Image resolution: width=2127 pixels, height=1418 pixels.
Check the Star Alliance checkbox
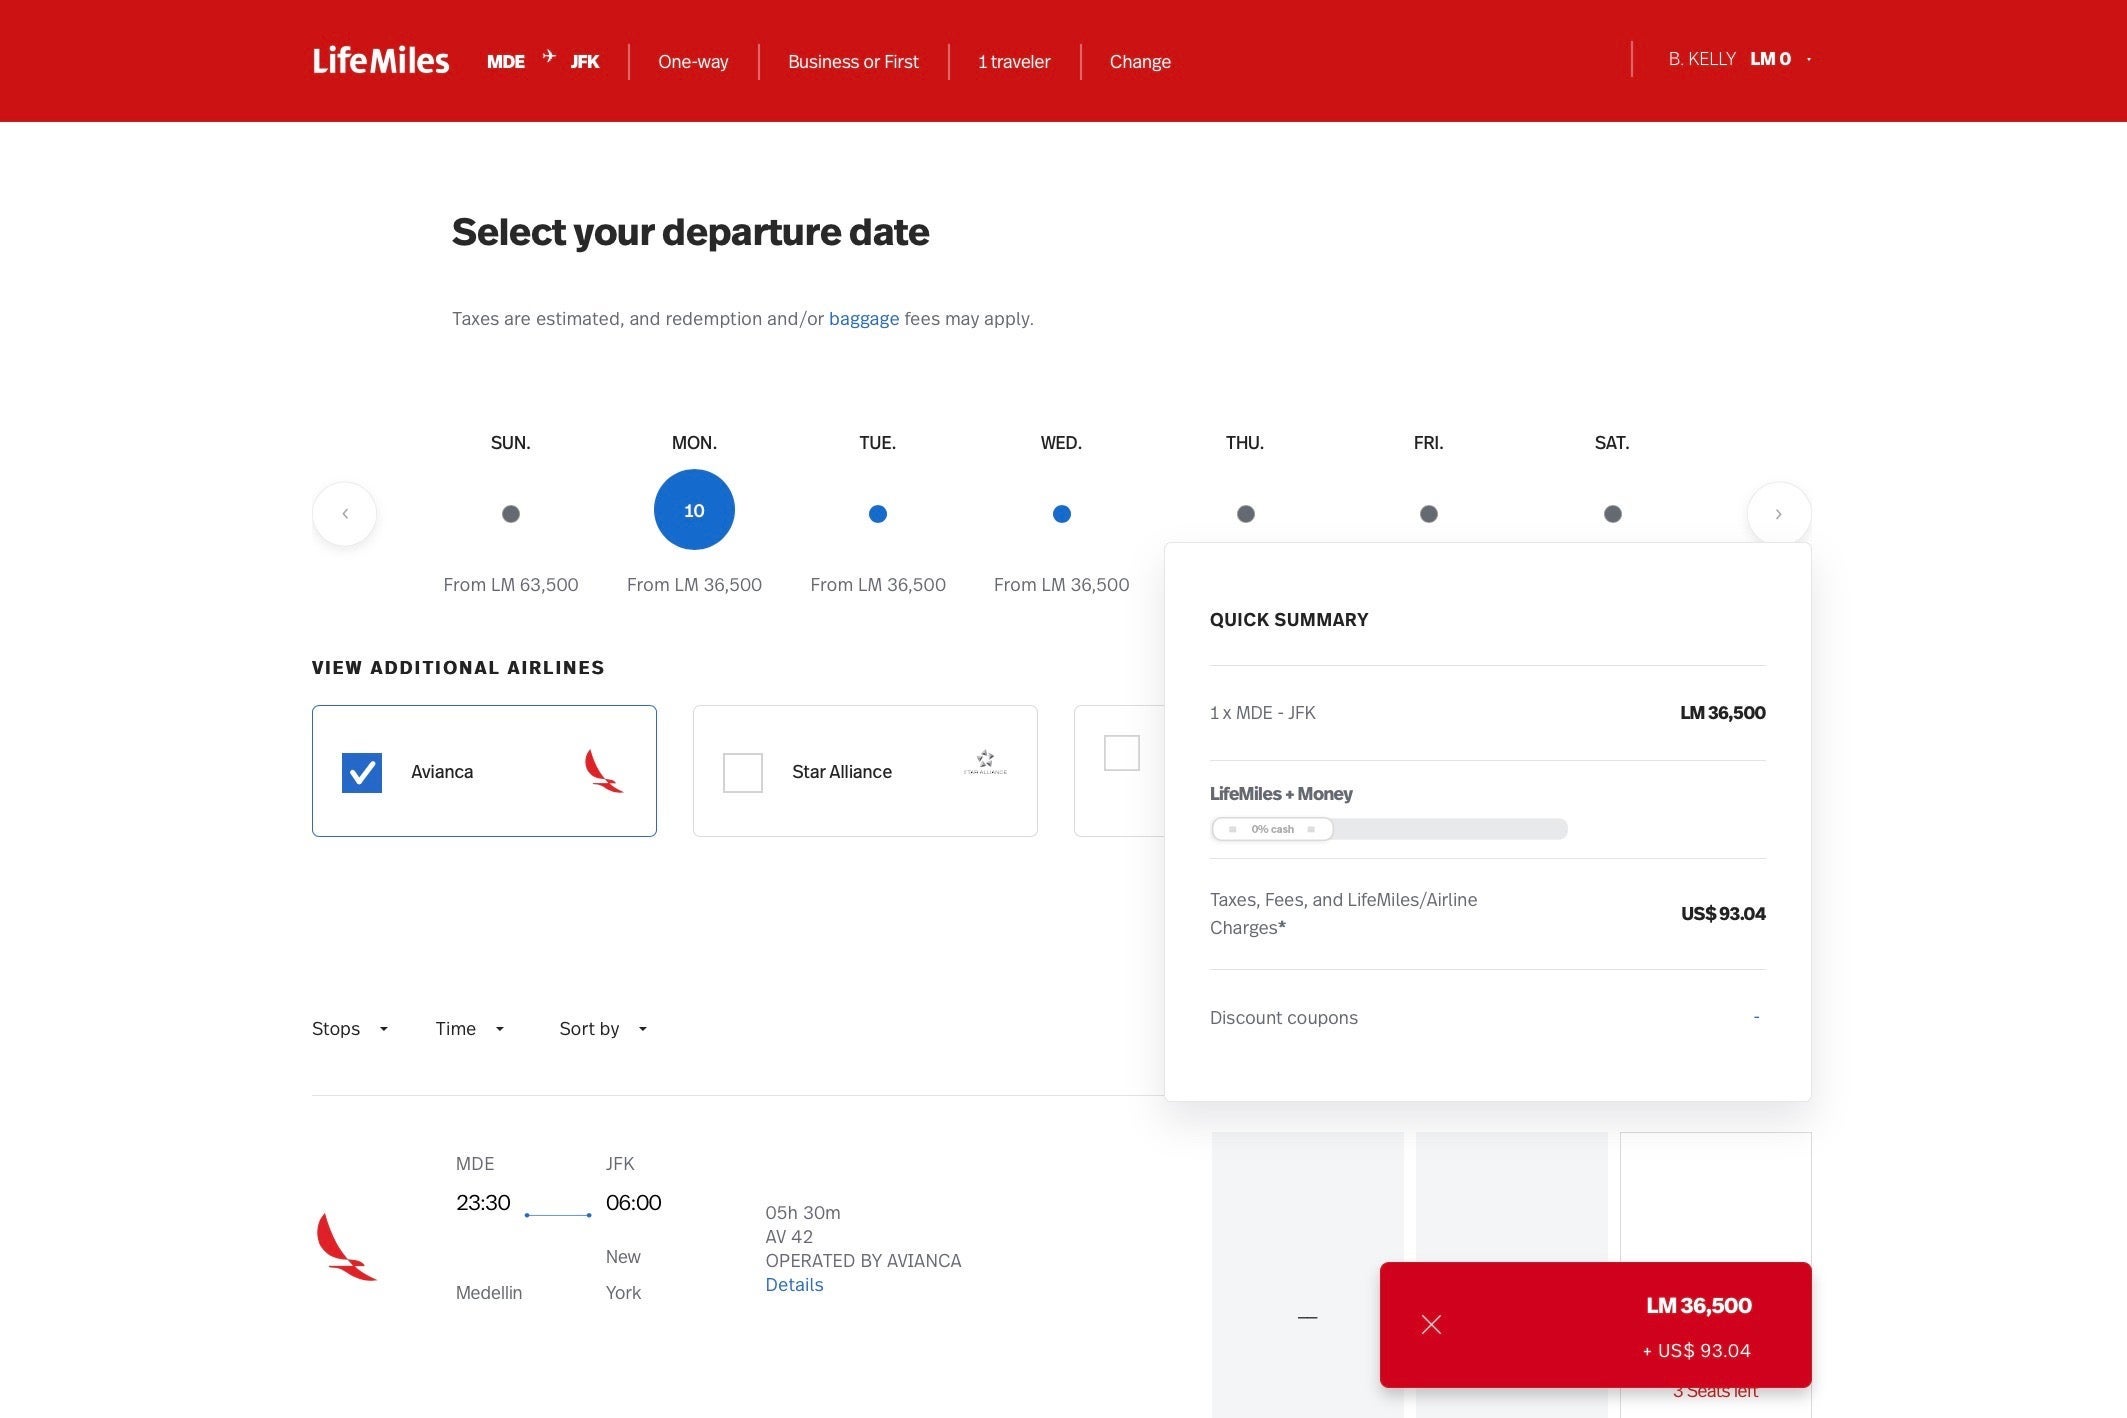(742, 772)
